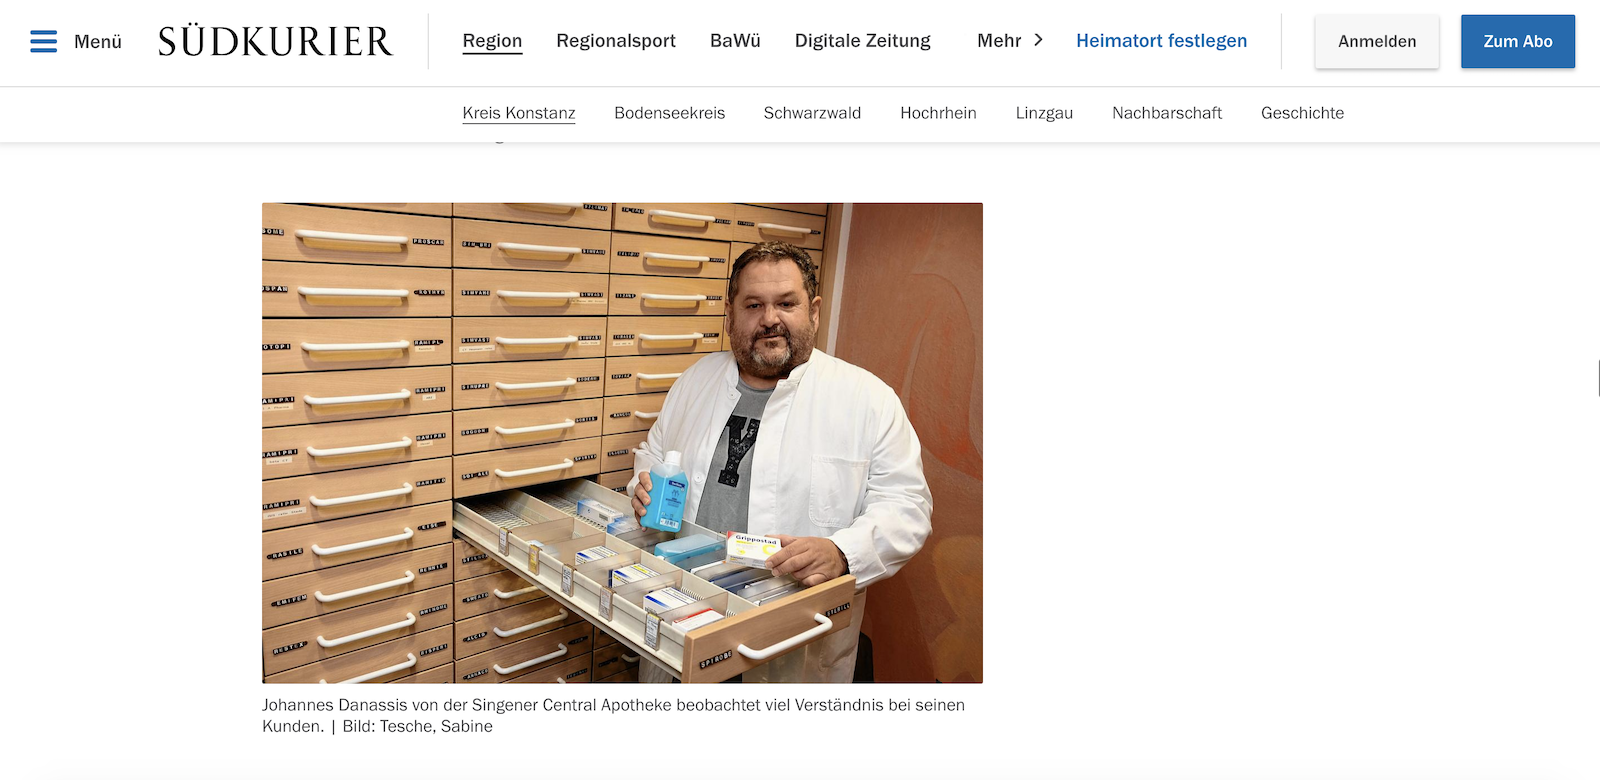1600x780 pixels.
Task: Select the Linzgau subsection
Action: (x=1044, y=113)
